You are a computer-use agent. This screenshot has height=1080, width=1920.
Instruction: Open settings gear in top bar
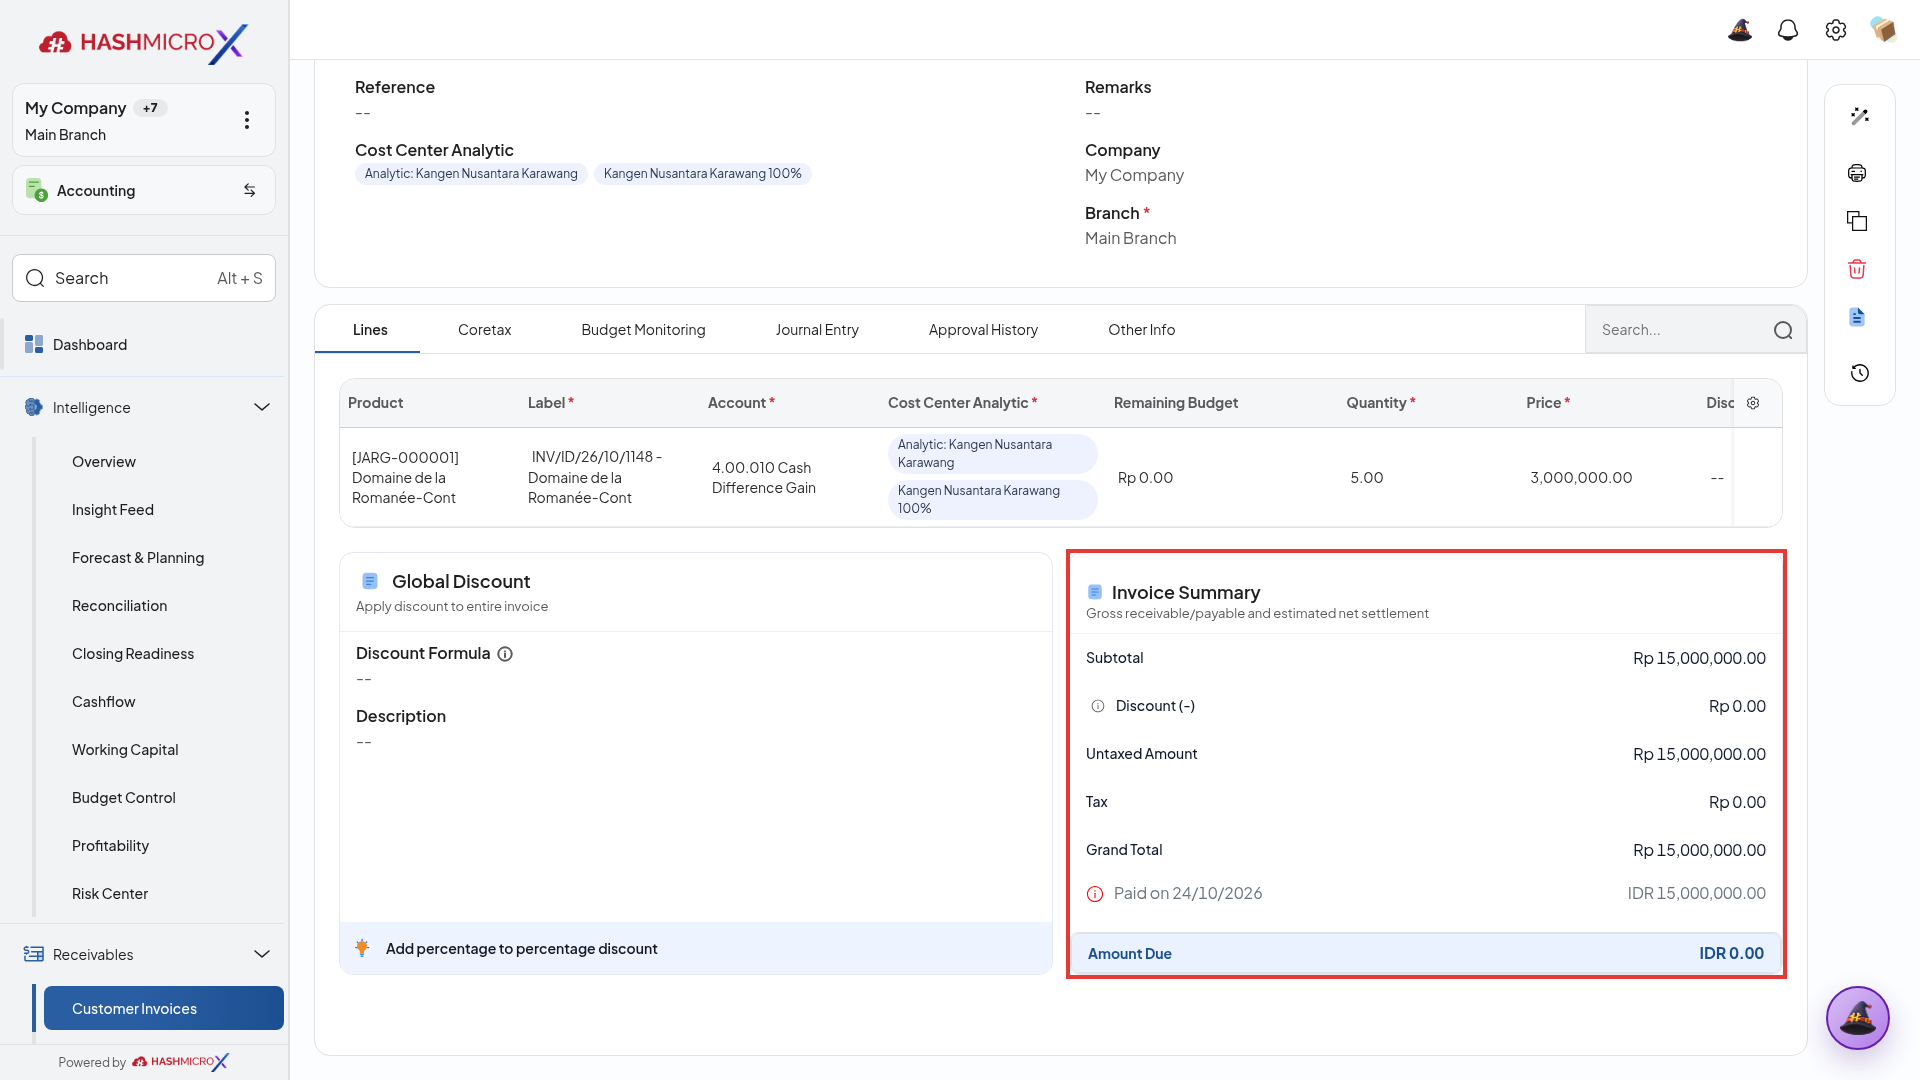[1836, 30]
